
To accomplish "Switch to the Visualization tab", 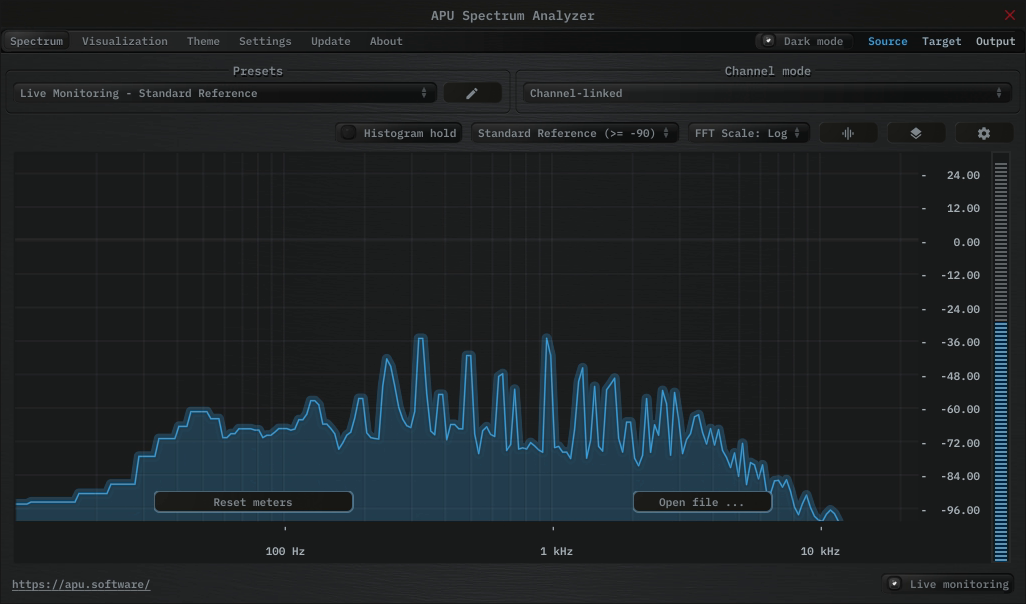I will click(x=125, y=41).
